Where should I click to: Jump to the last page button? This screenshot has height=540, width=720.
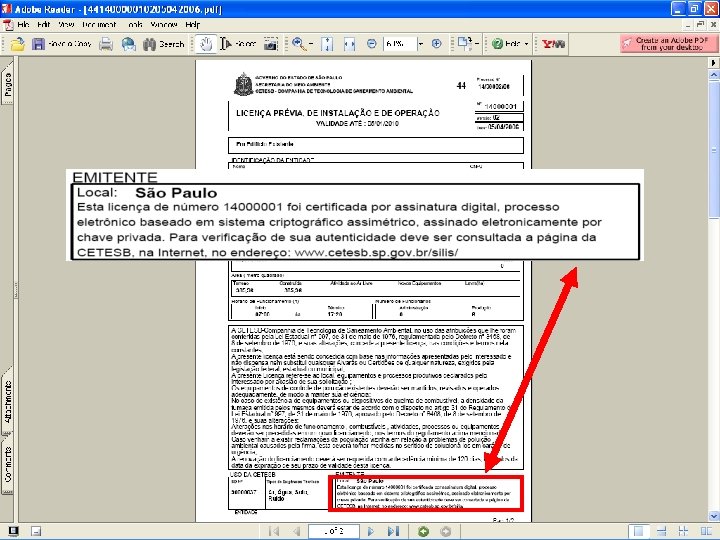pyautogui.click(x=393, y=531)
